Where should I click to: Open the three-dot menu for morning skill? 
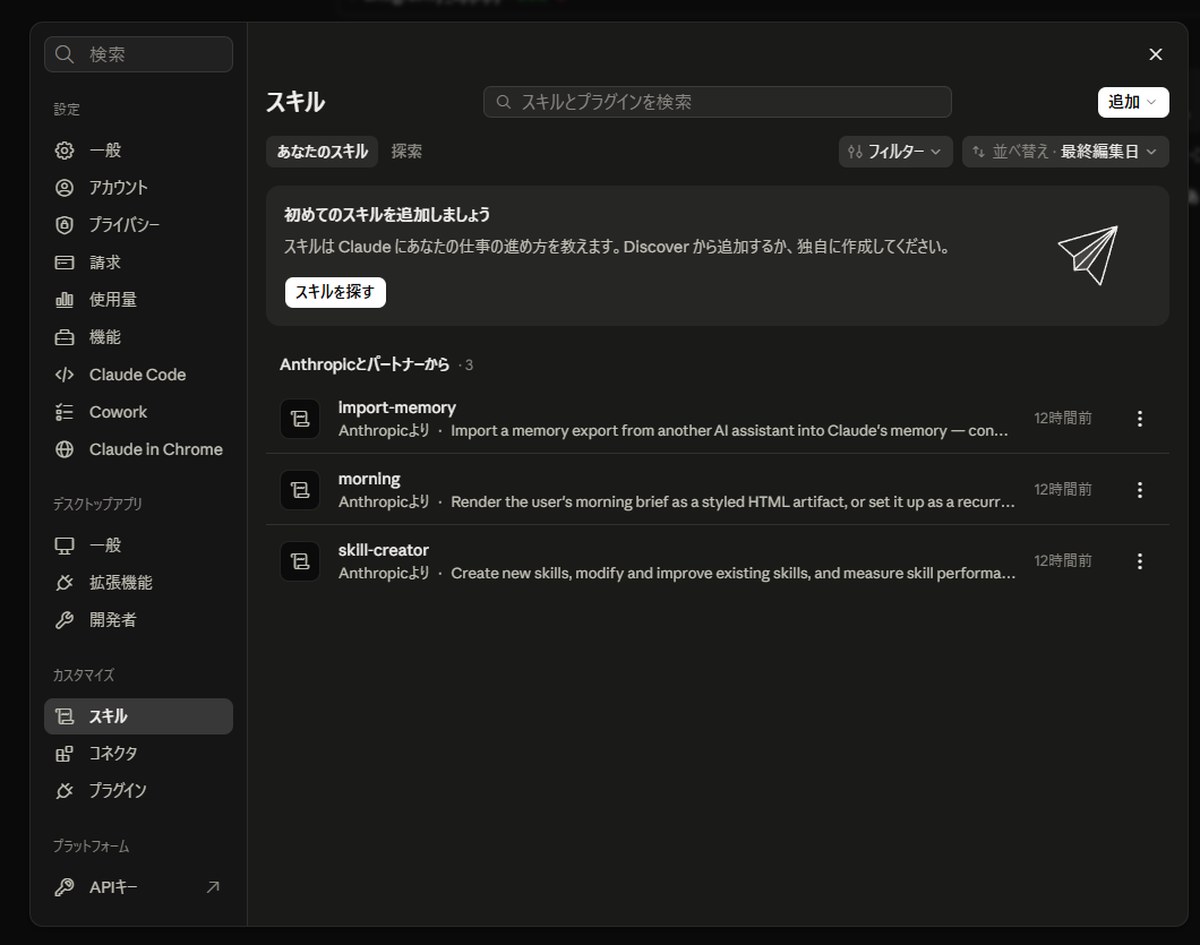(x=1140, y=490)
